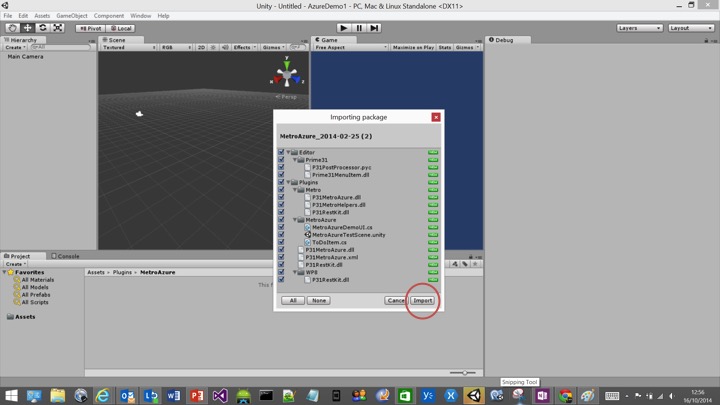The image size is (720, 405).
Task: Open the Component menu
Action: pos(109,16)
